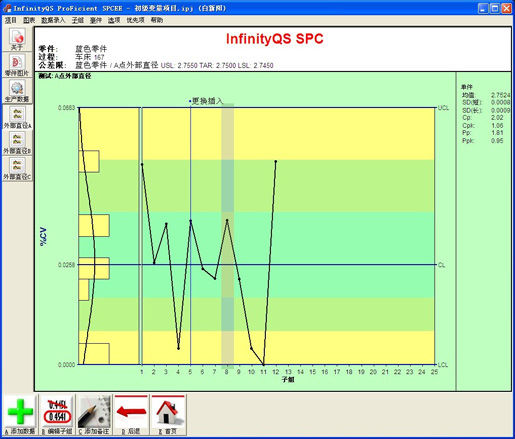Screen dimensions: 515x439
Task: Open the 数据录入 menu
Action: click(53, 20)
